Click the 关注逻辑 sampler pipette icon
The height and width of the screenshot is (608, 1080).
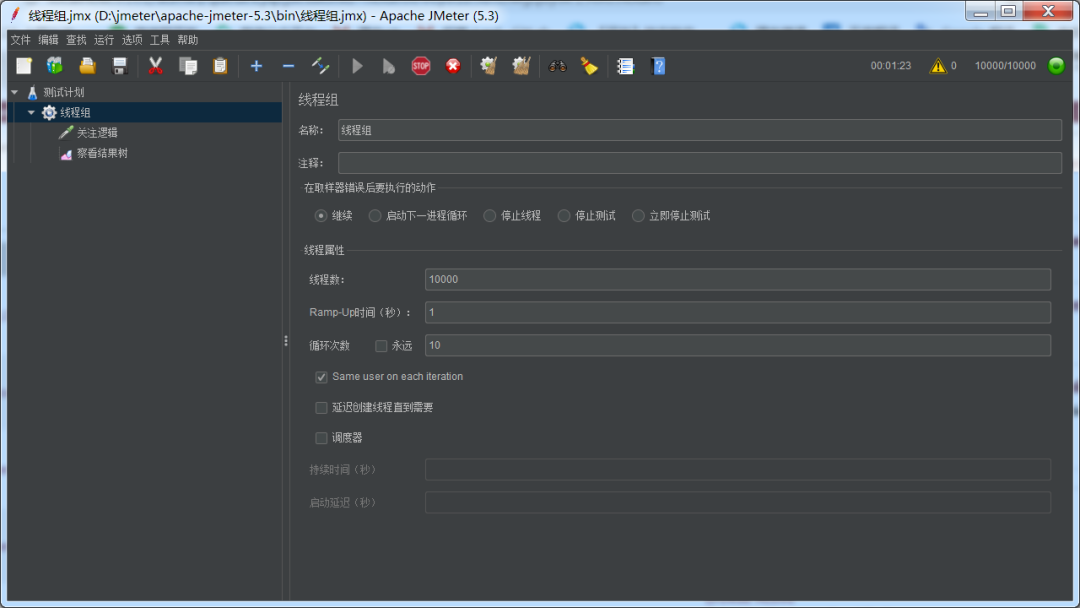(66, 132)
